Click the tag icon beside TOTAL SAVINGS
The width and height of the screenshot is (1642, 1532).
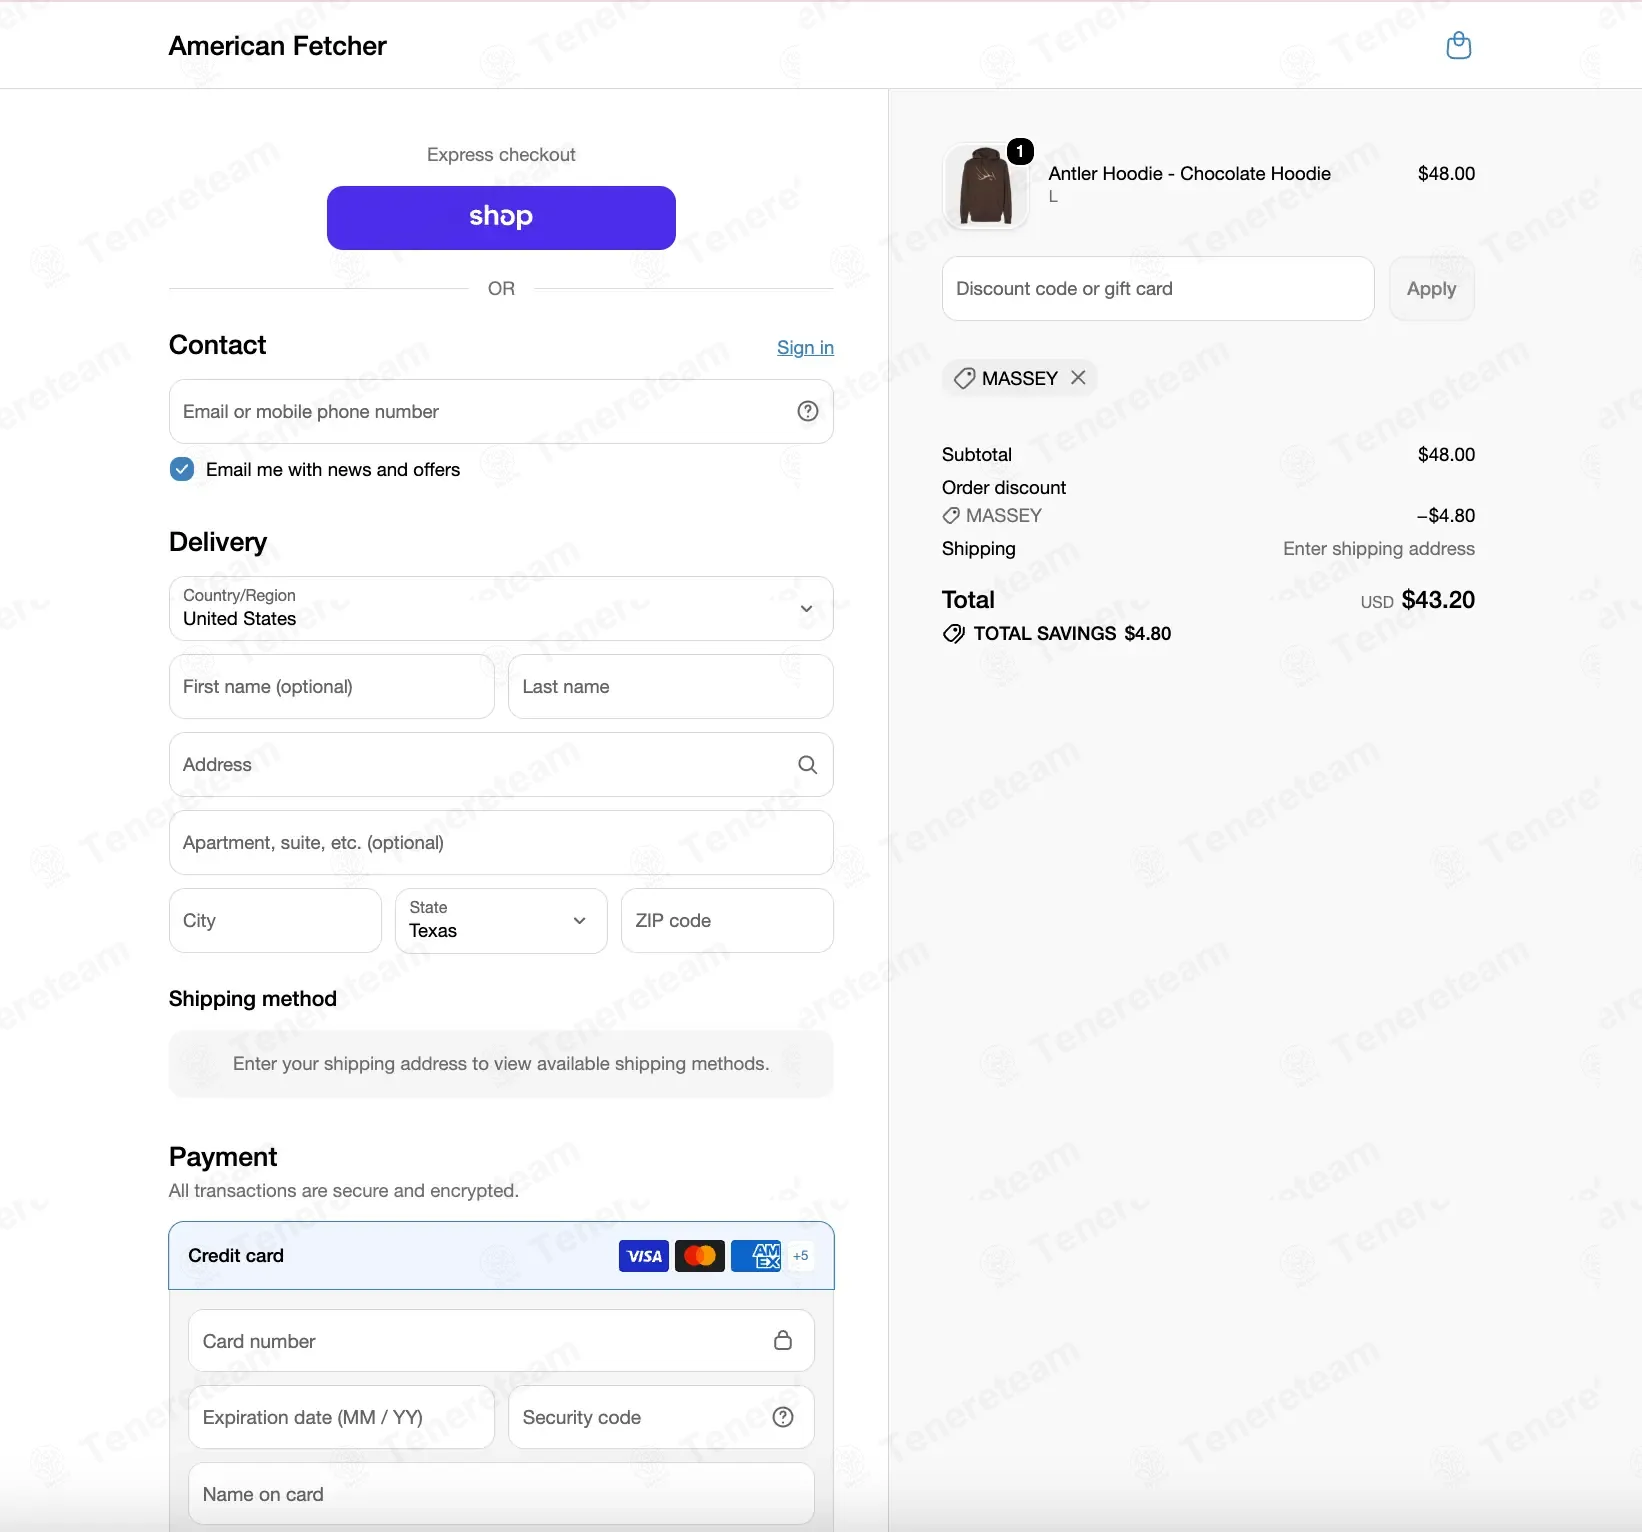(954, 633)
